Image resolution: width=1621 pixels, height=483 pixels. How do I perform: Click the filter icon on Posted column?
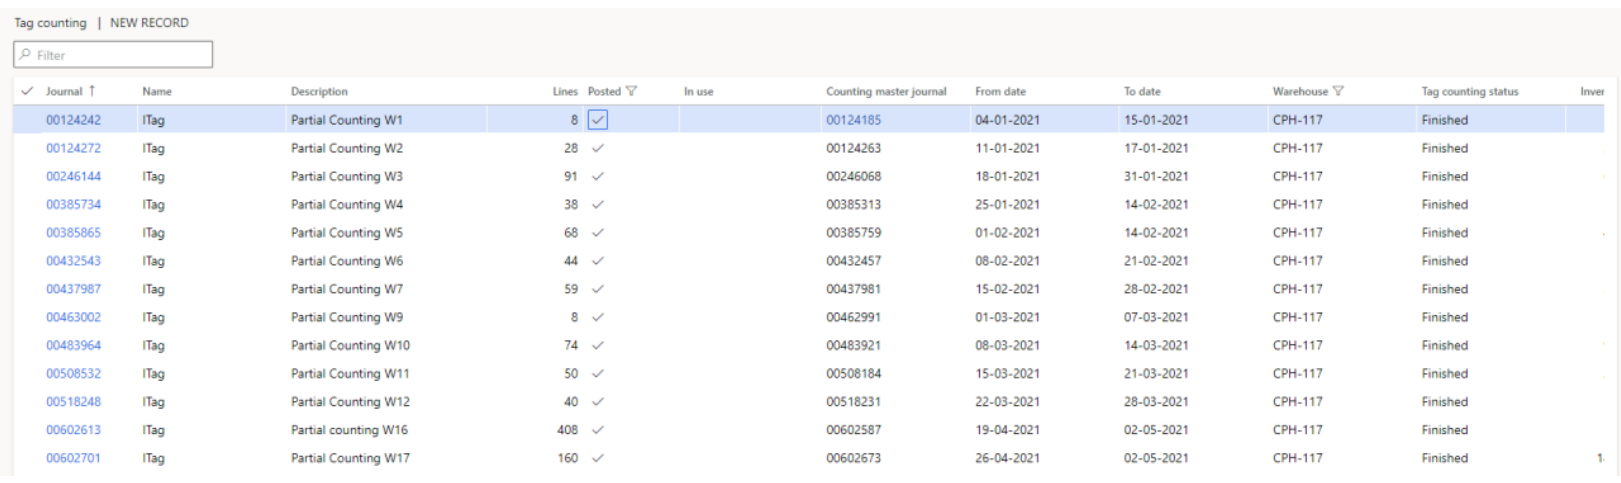pos(631,91)
